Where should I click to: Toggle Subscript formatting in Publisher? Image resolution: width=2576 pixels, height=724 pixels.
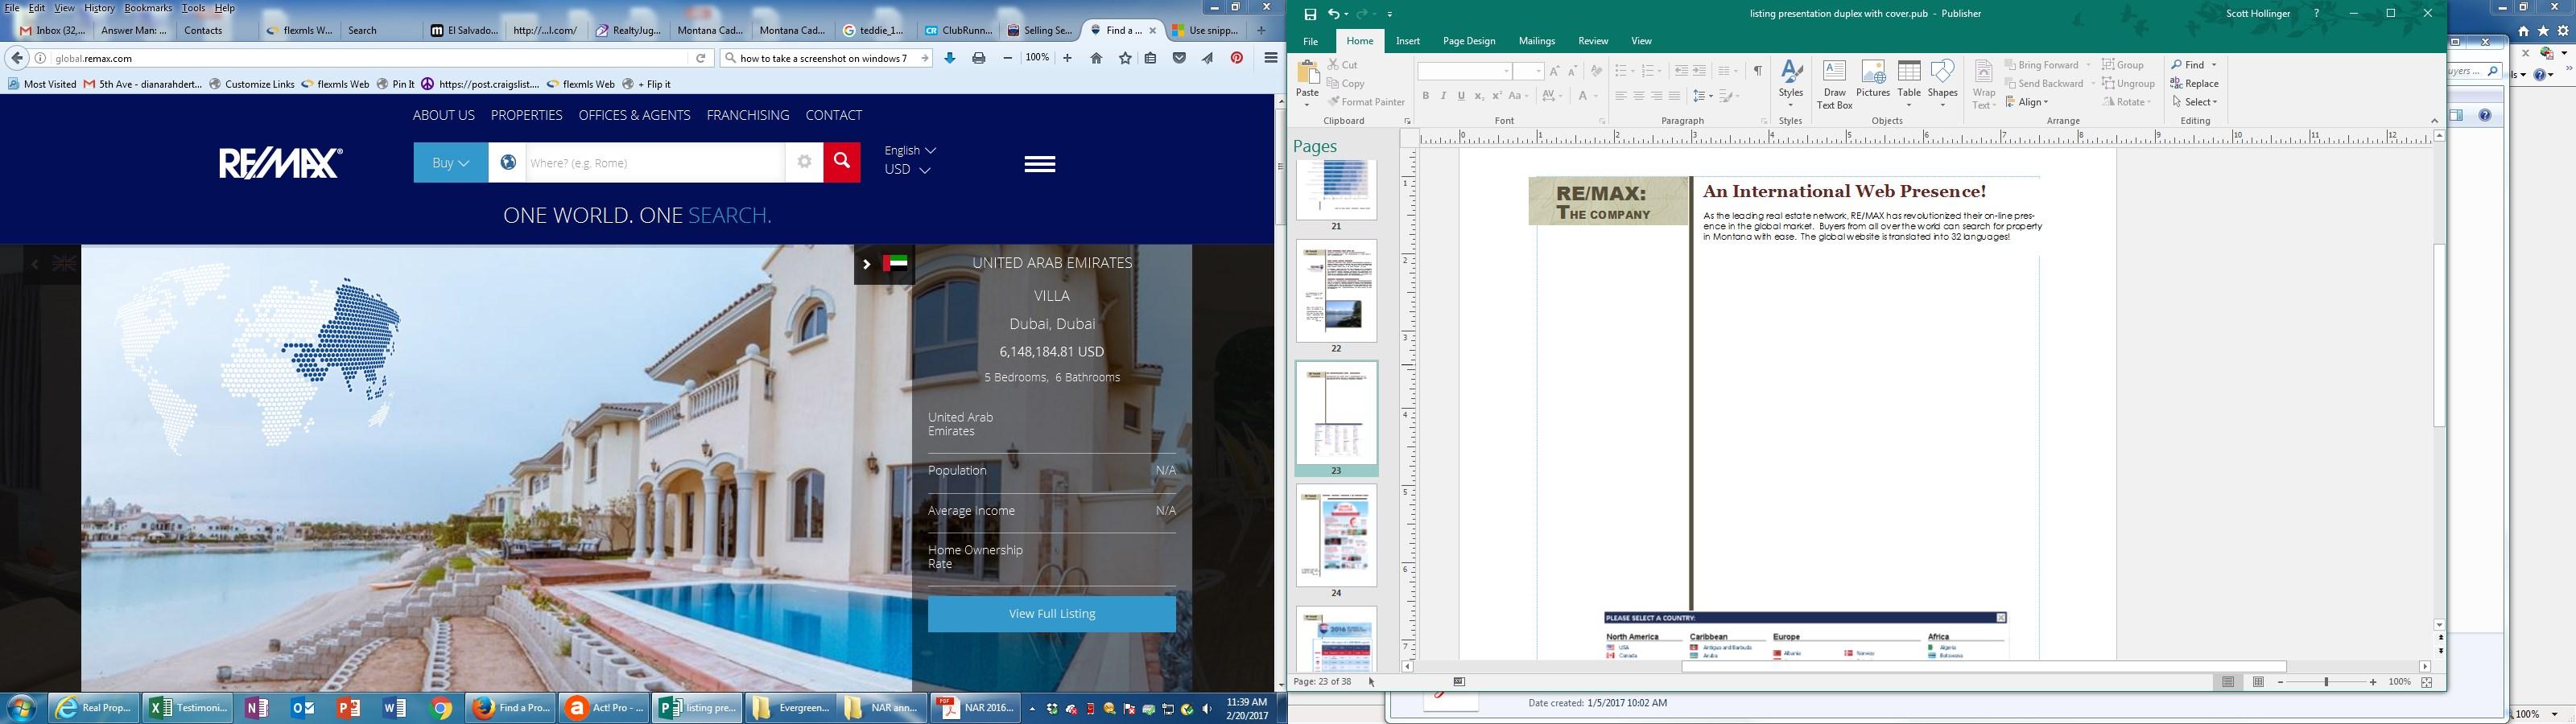[1479, 96]
